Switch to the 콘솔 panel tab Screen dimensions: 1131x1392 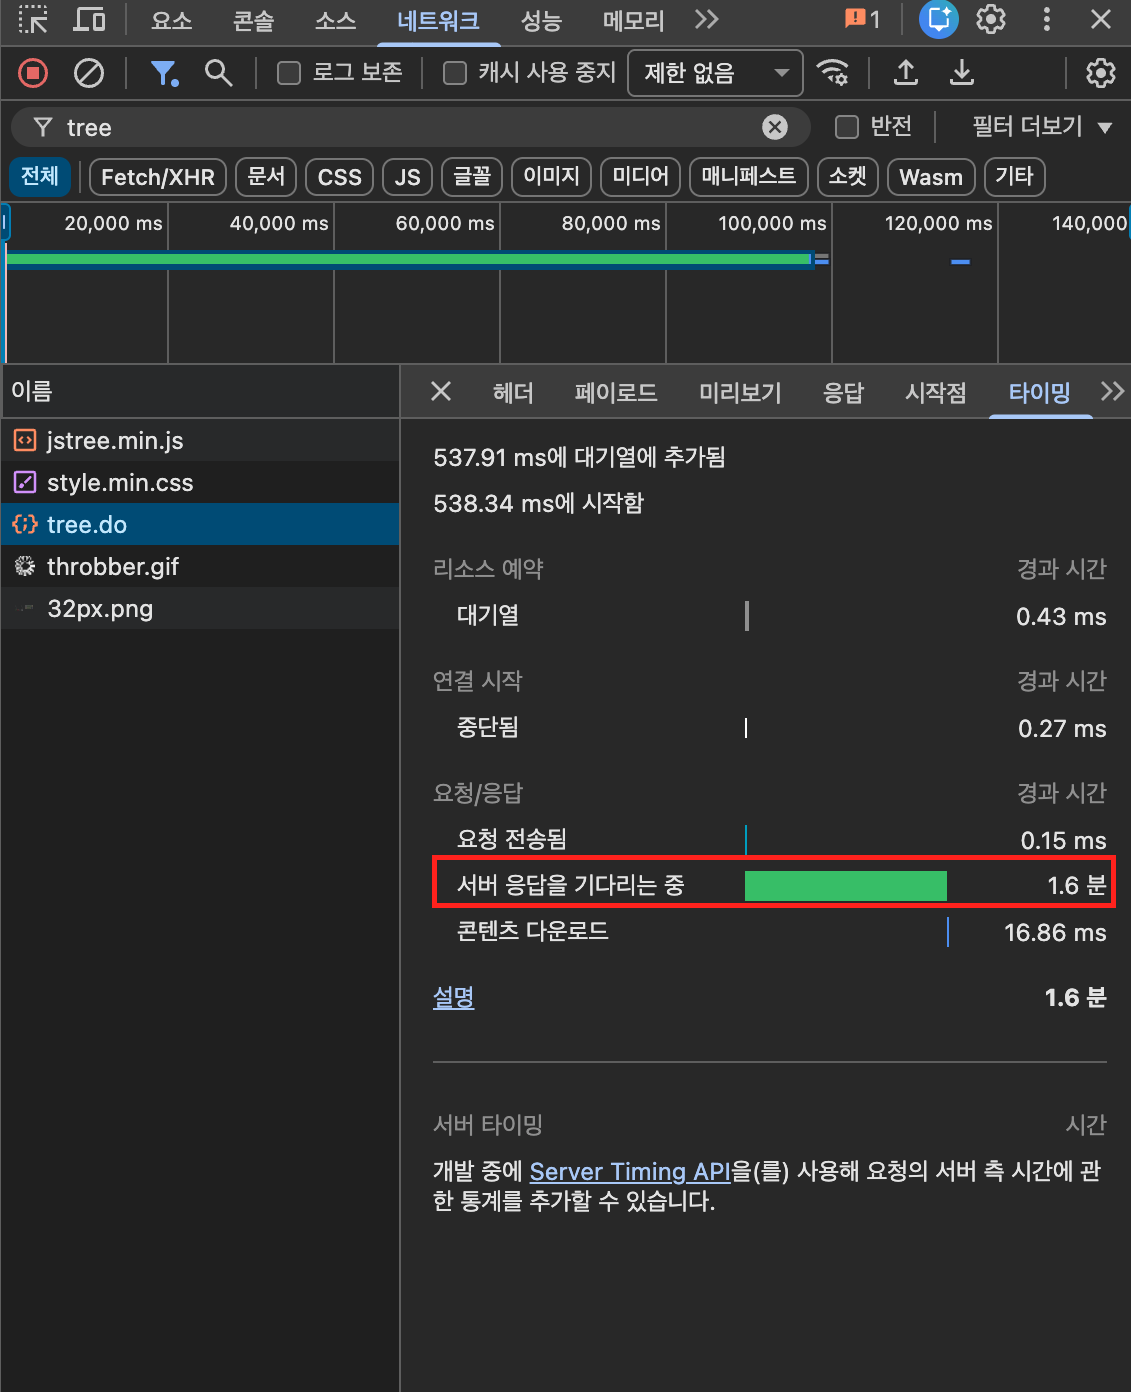253,20
